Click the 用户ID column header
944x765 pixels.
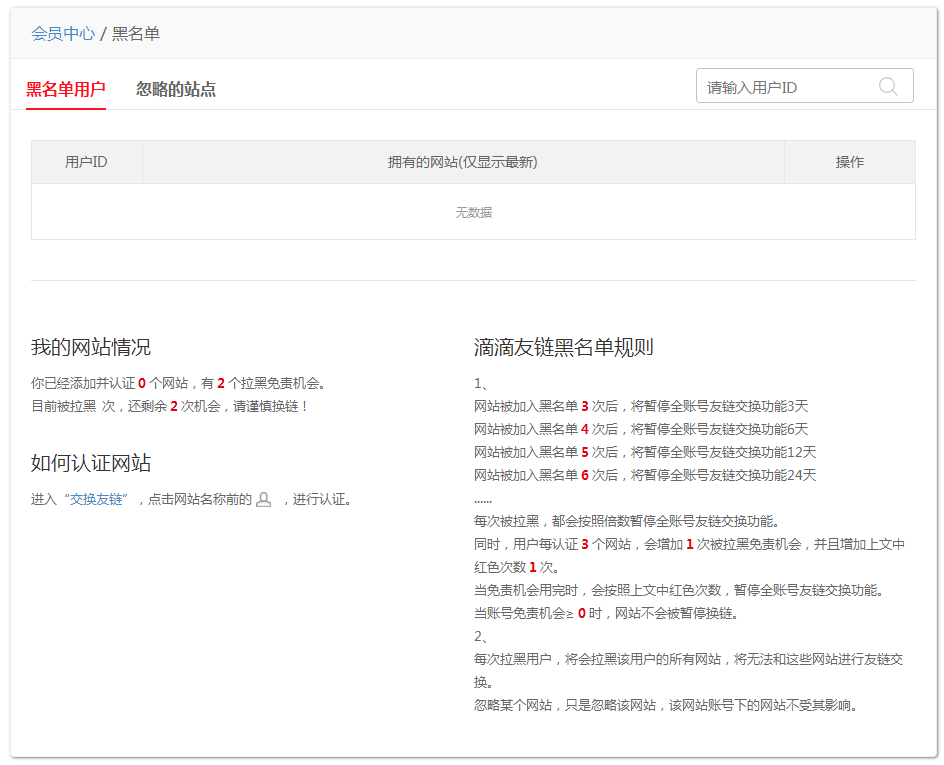86,161
